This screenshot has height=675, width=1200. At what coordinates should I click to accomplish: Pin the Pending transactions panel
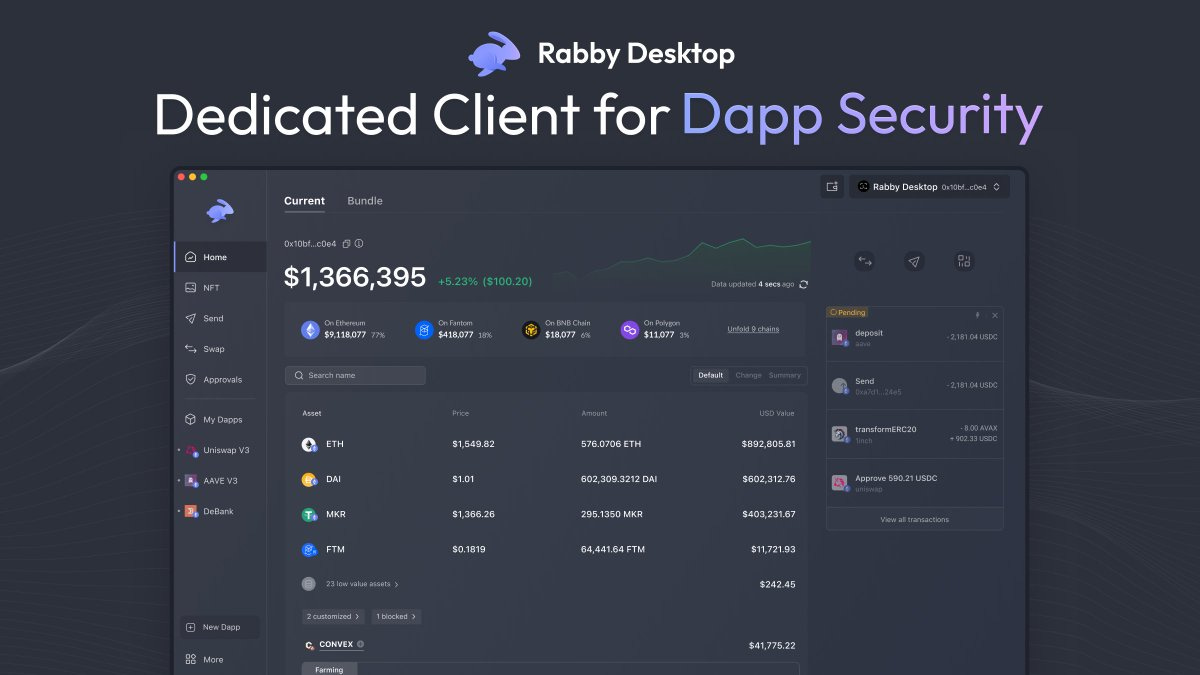tap(978, 315)
